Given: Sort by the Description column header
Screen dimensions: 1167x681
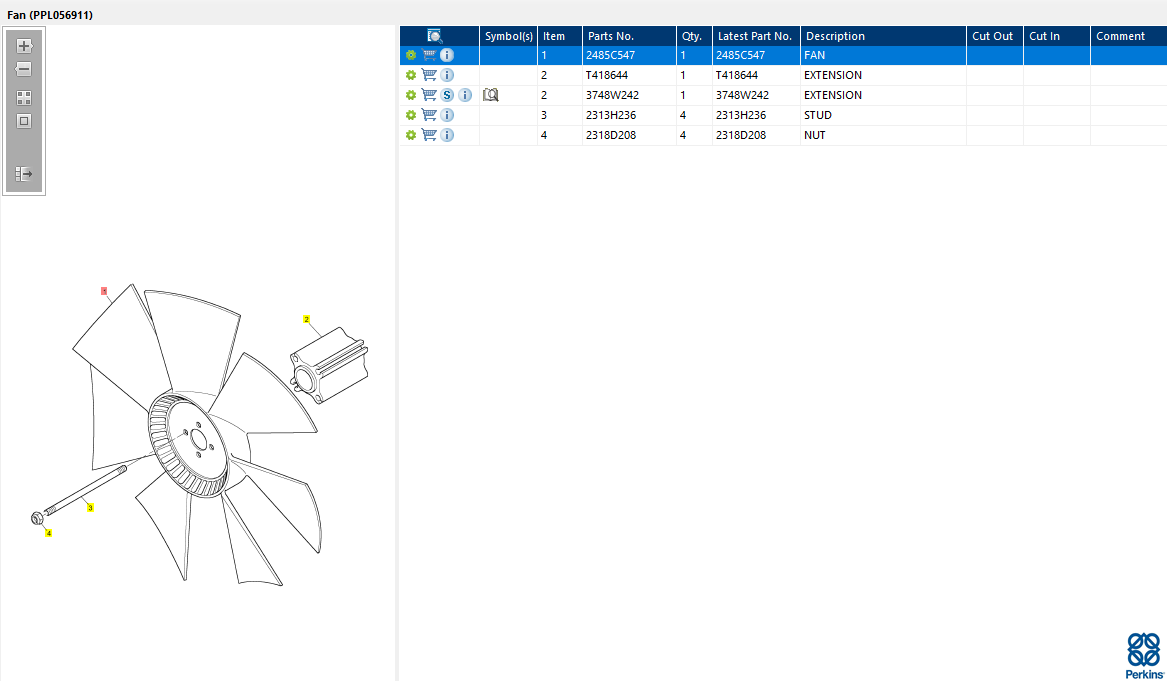Looking at the screenshot, I should point(883,36).
